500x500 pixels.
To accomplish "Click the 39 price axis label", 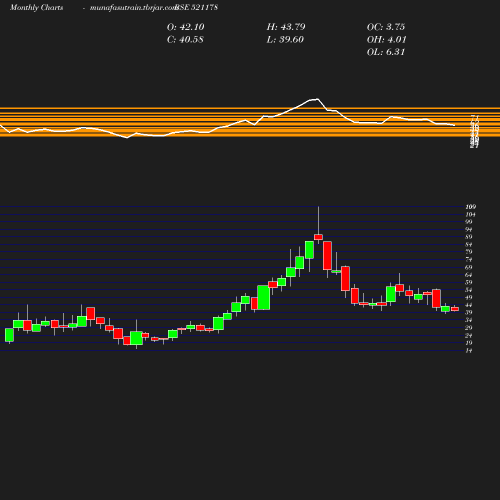I will (x=469, y=312).
